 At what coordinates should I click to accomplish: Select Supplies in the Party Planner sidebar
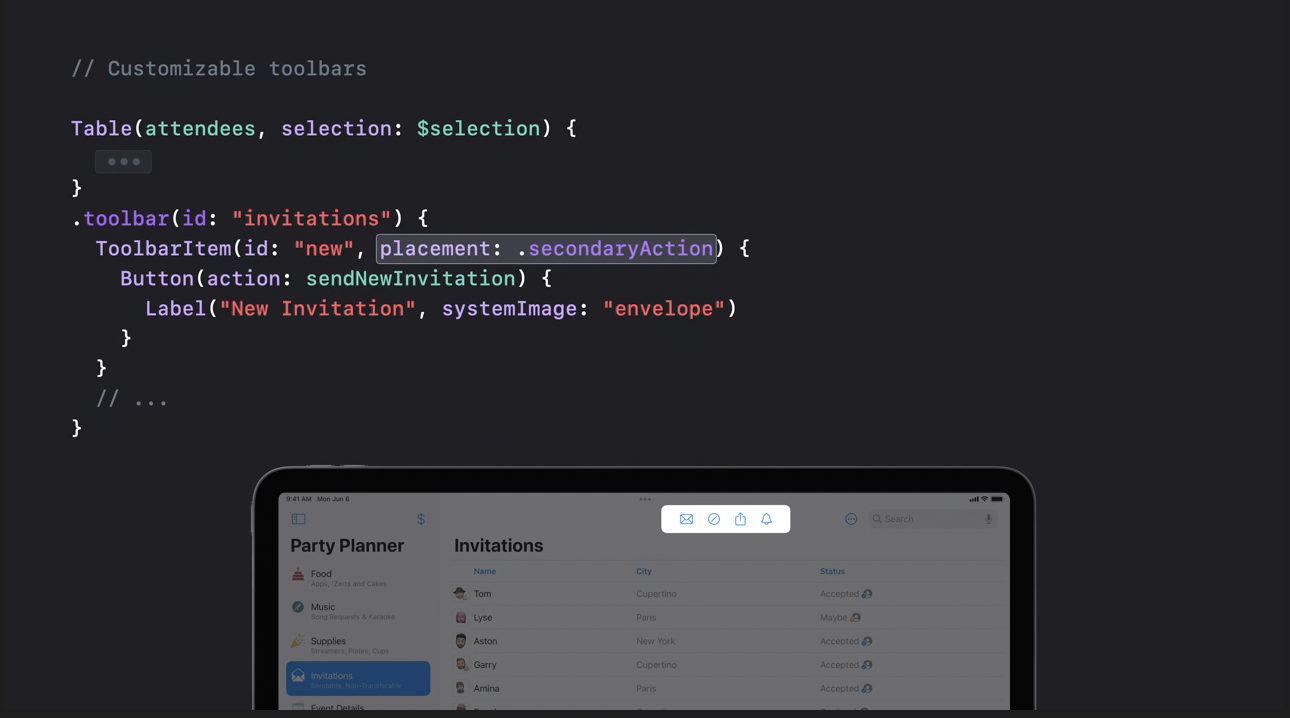point(358,644)
